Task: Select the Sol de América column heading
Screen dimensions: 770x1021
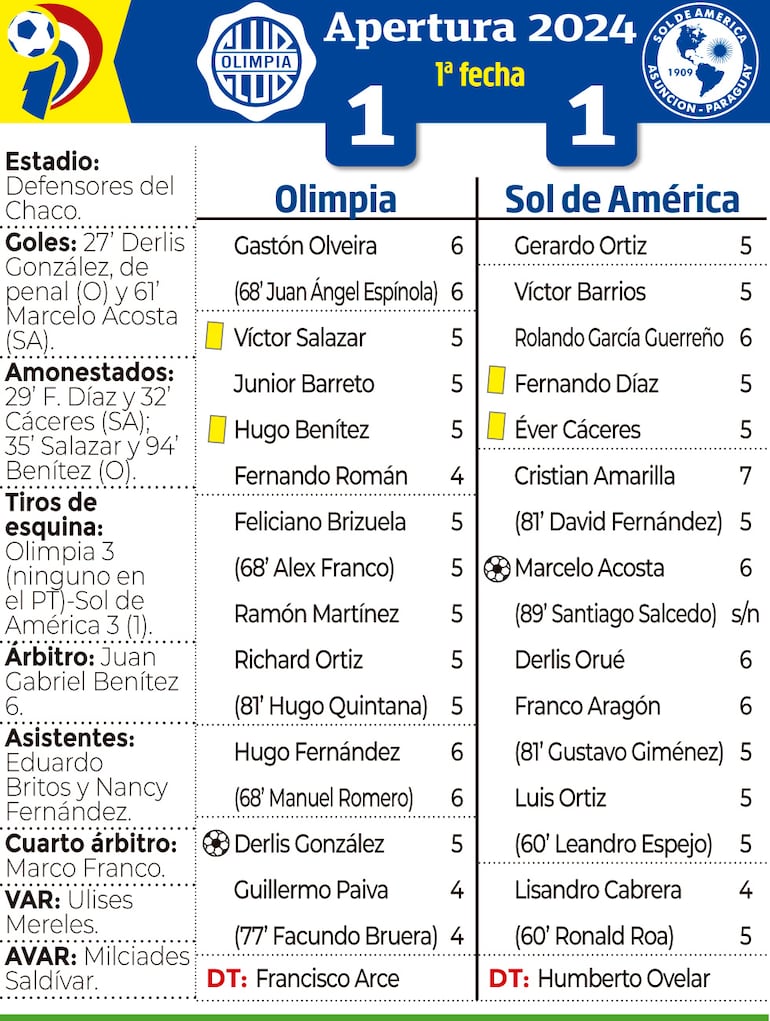Action: click(x=621, y=198)
